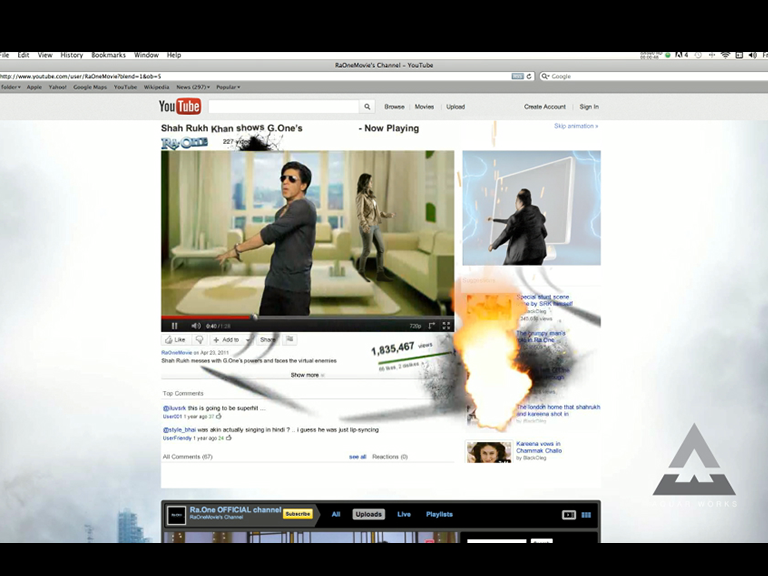Image resolution: width=768 pixels, height=576 pixels.
Task: Click the YouTube search input field
Action: (x=284, y=107)
